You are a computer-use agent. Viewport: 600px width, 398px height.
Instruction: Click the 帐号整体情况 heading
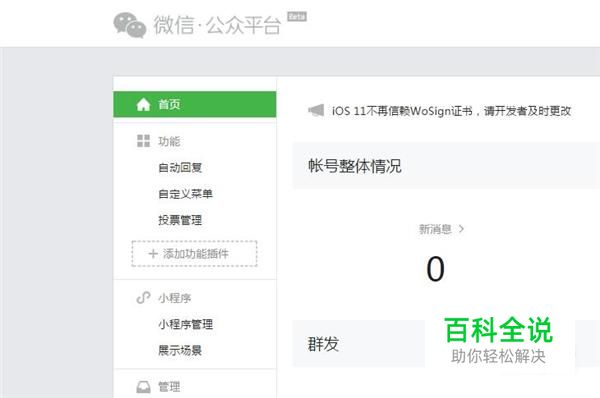(355, 166)
